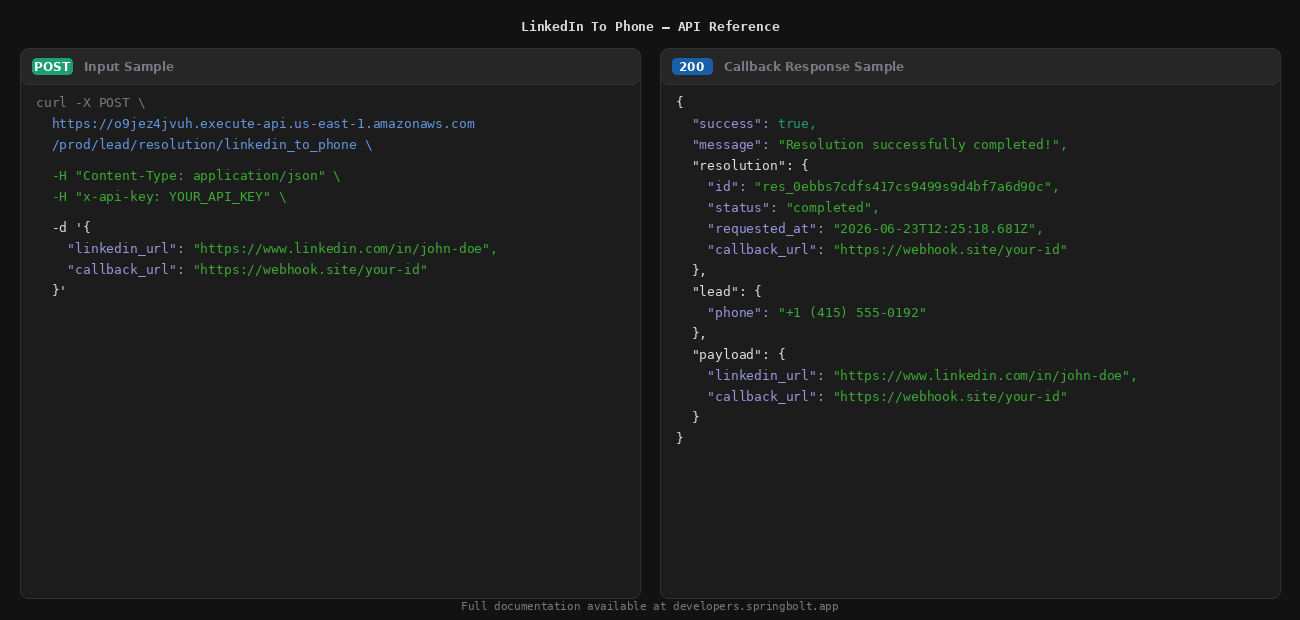Click the x-api-key: YOUR_API_KEY header line
1300x620 pixels.
169,197
